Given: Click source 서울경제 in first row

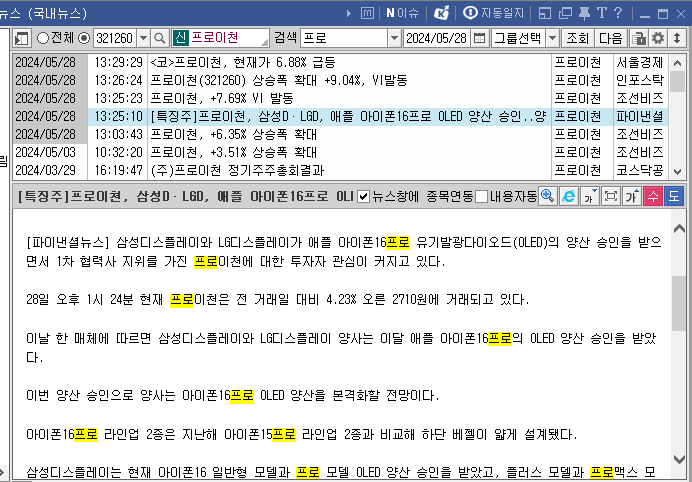Looking at the screenshot, I should 639,63.
